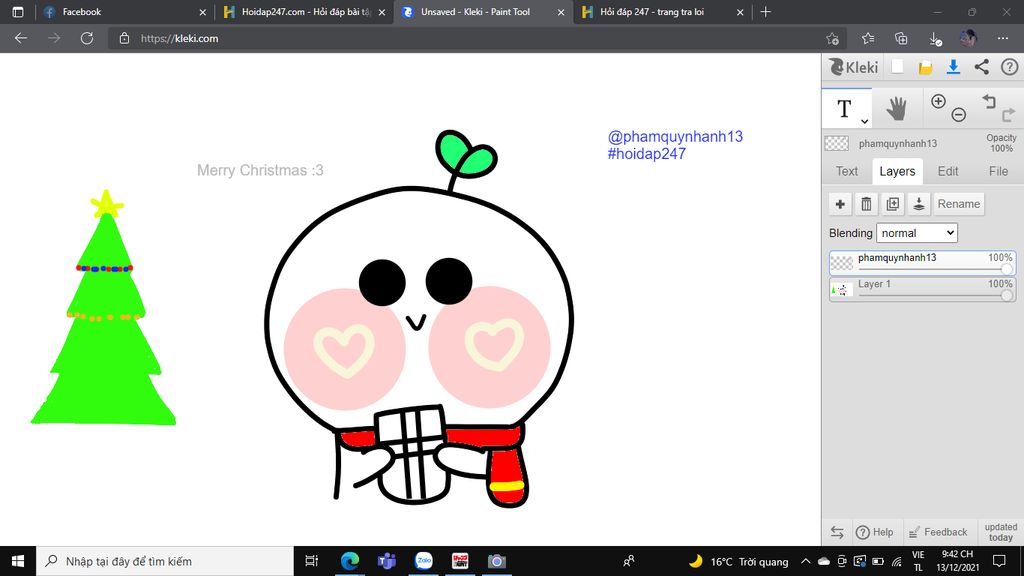This screenshot has height=576, width=1024.
Task: Flip the panel side with arrows icon
Action: [x=837, y=532]
